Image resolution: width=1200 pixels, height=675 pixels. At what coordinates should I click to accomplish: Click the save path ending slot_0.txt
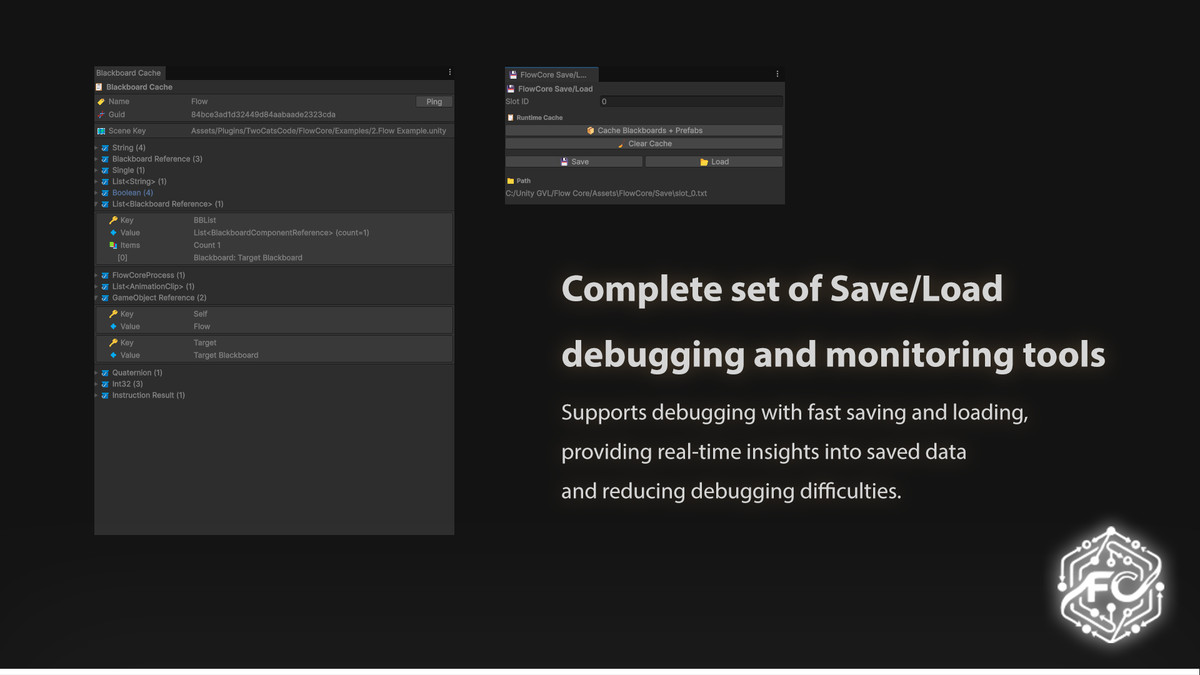tap(606, 193)
